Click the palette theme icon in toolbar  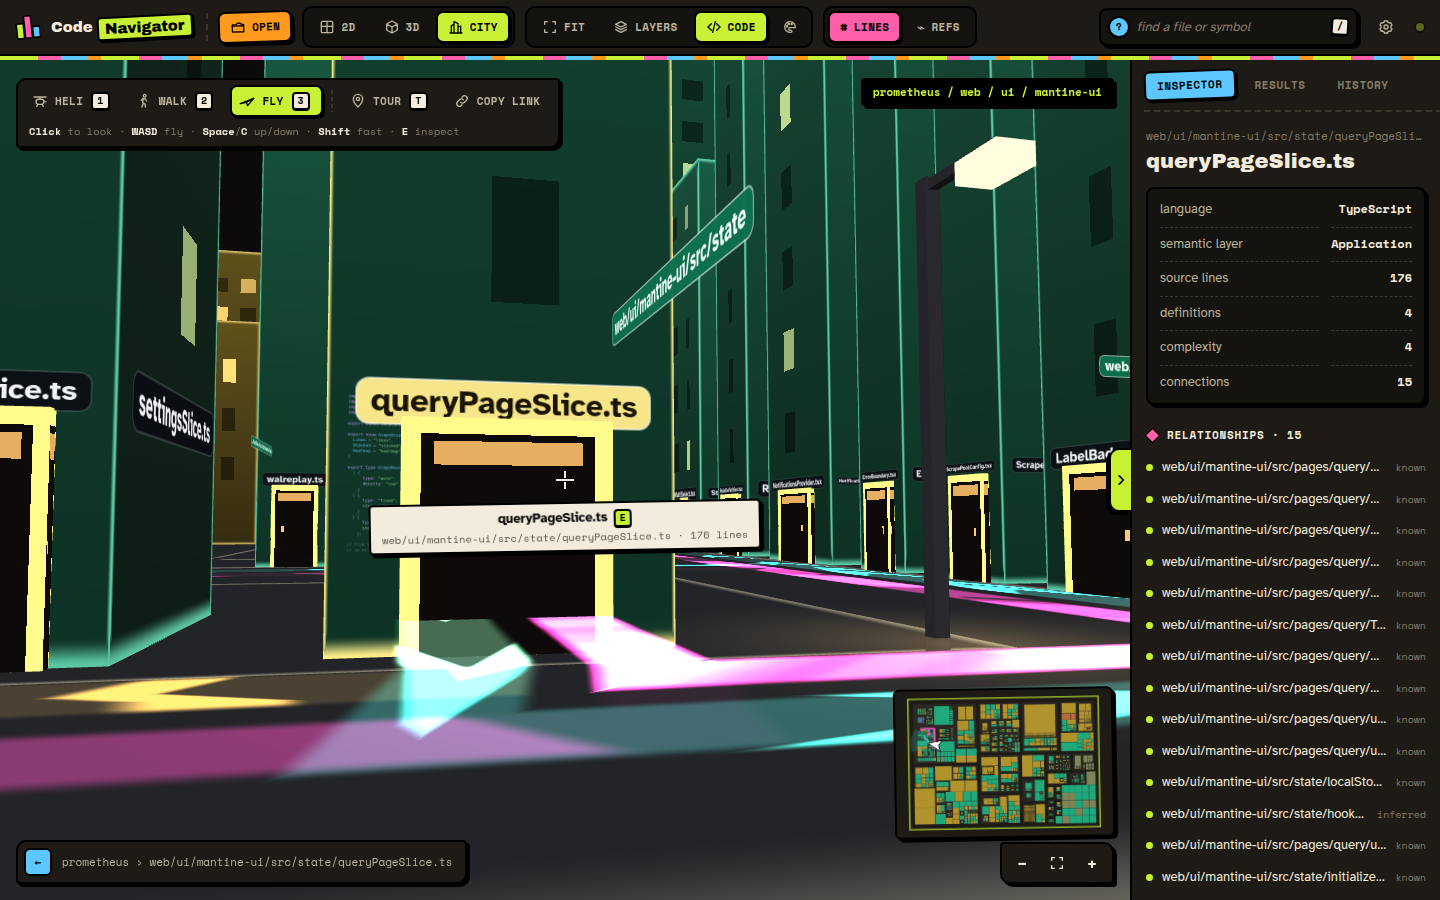coord(790,27)
